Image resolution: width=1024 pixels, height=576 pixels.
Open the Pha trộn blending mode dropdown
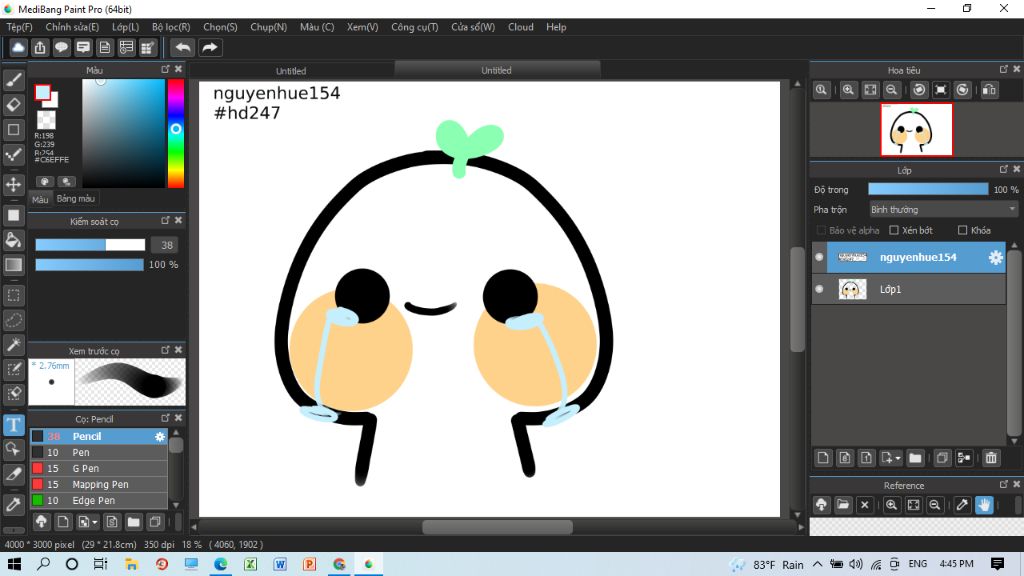[943, 210]
